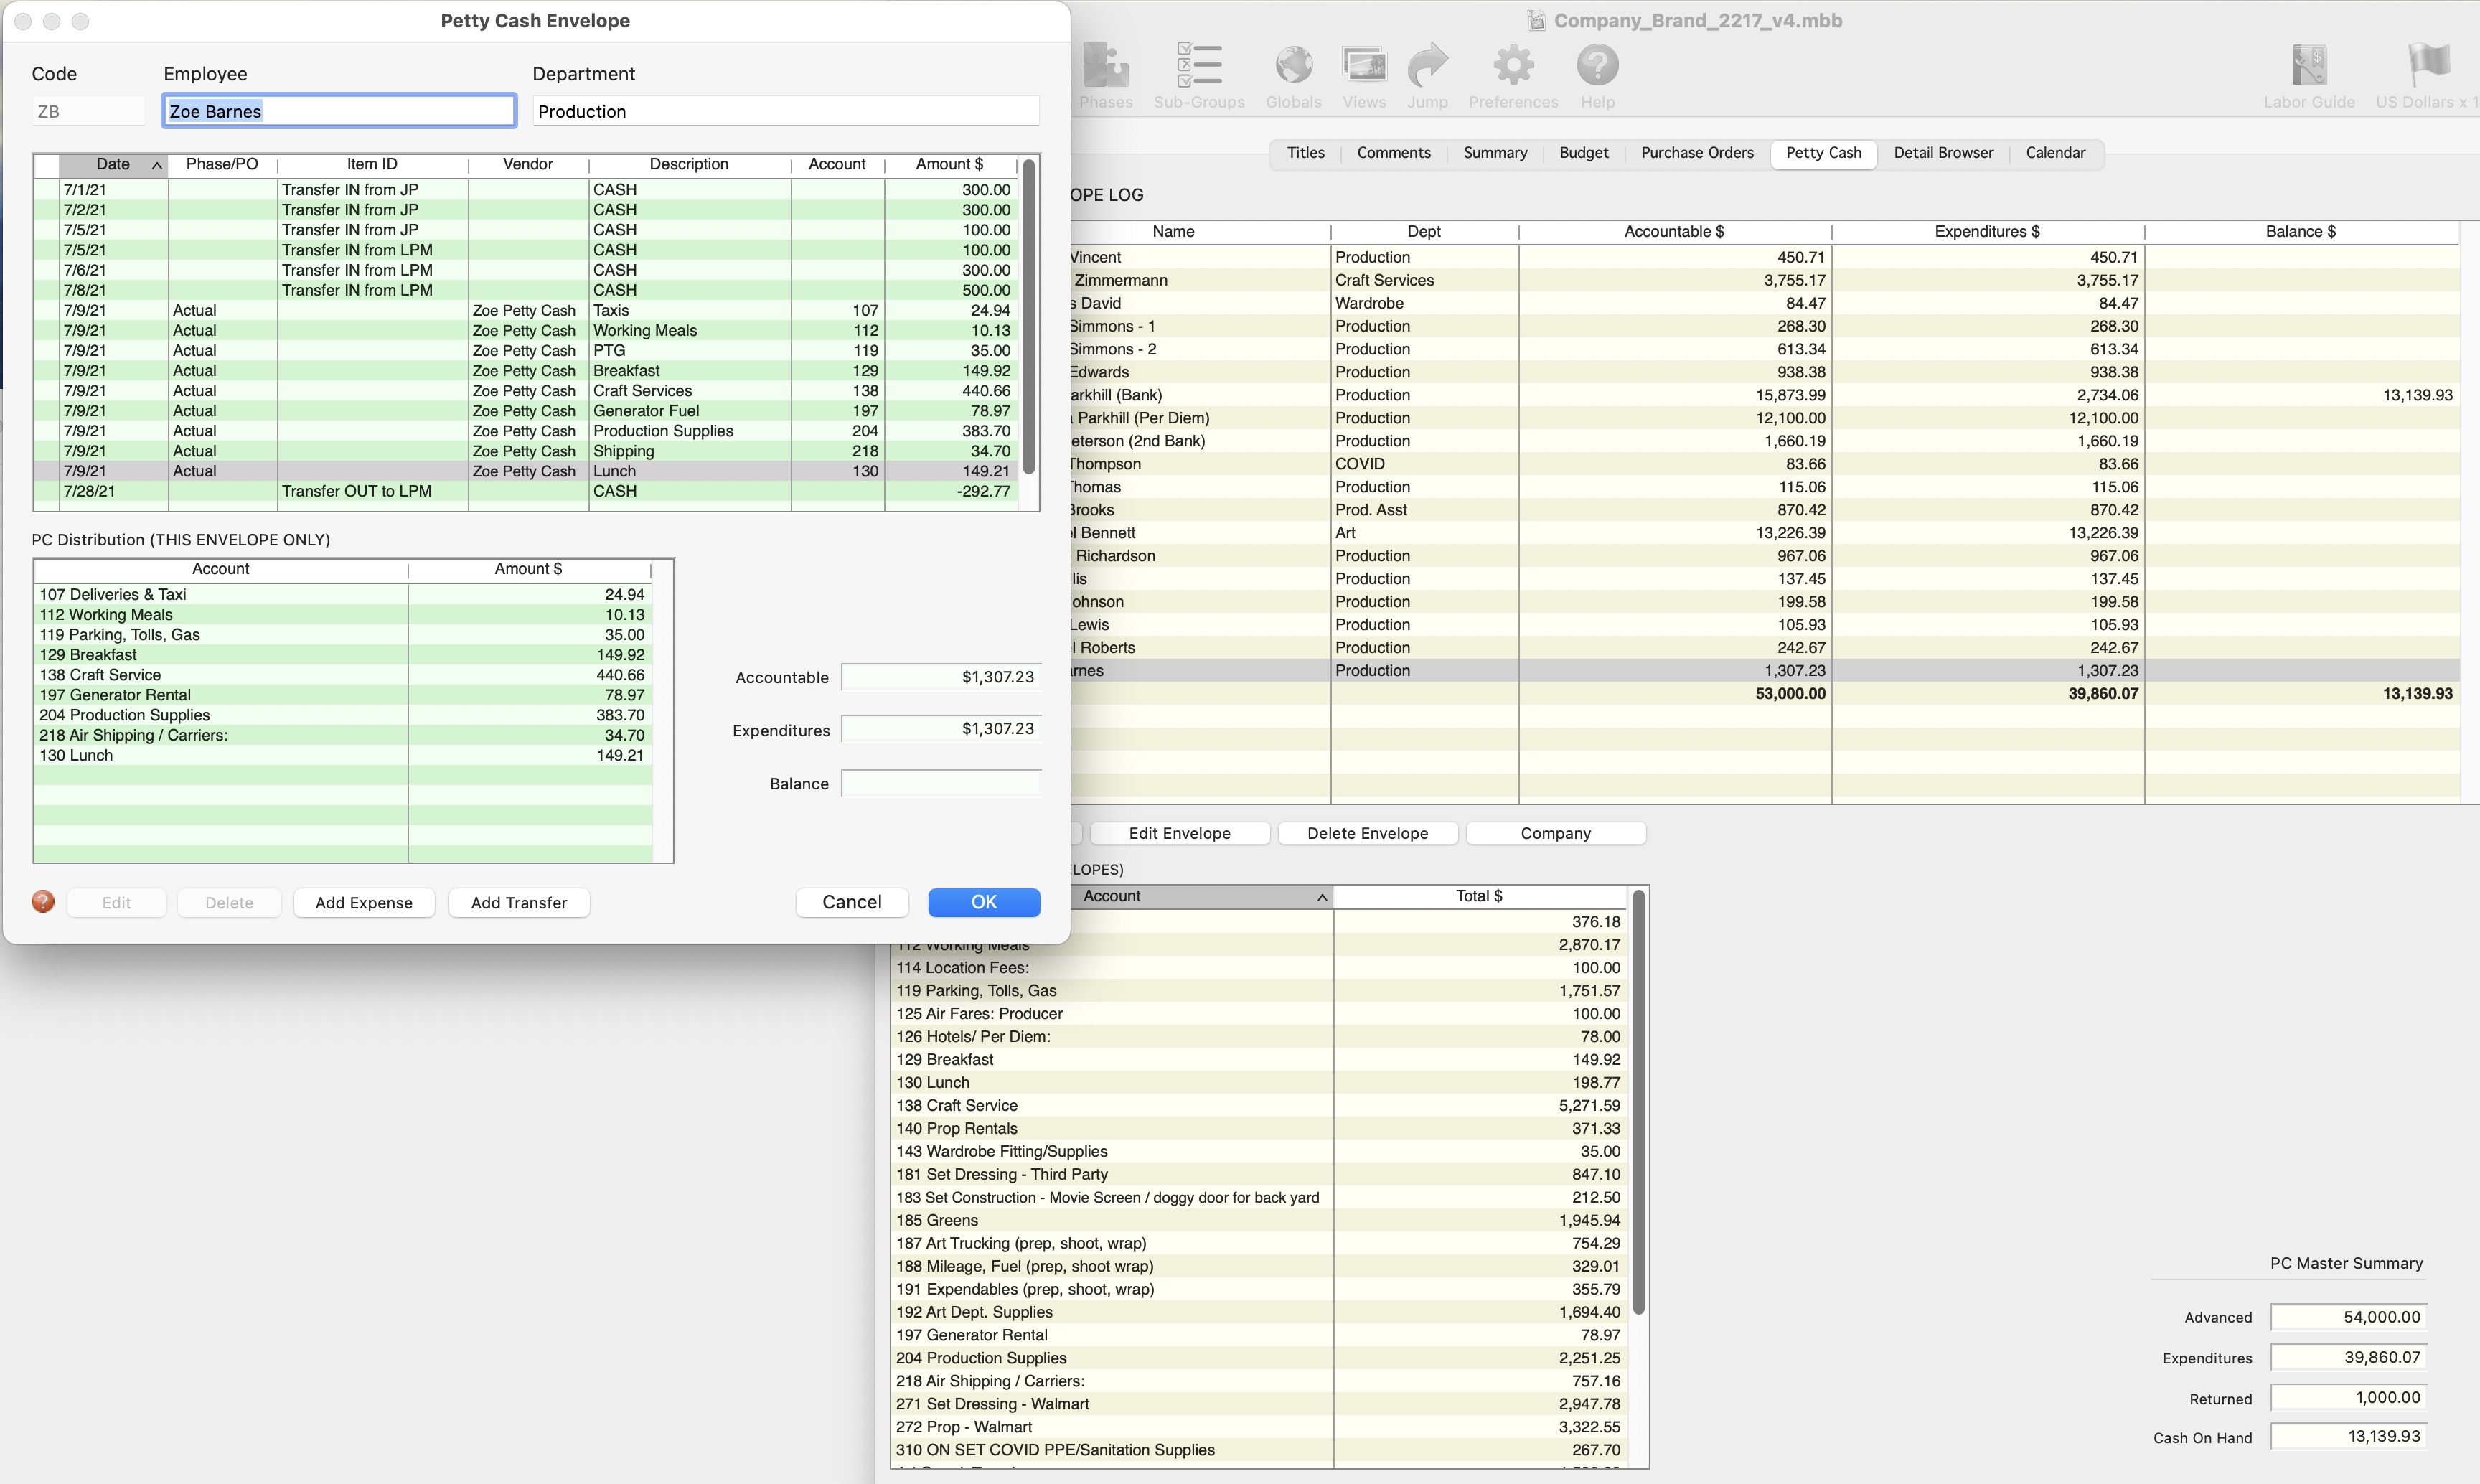Sort distribution list by Account header arrow

1322,897
